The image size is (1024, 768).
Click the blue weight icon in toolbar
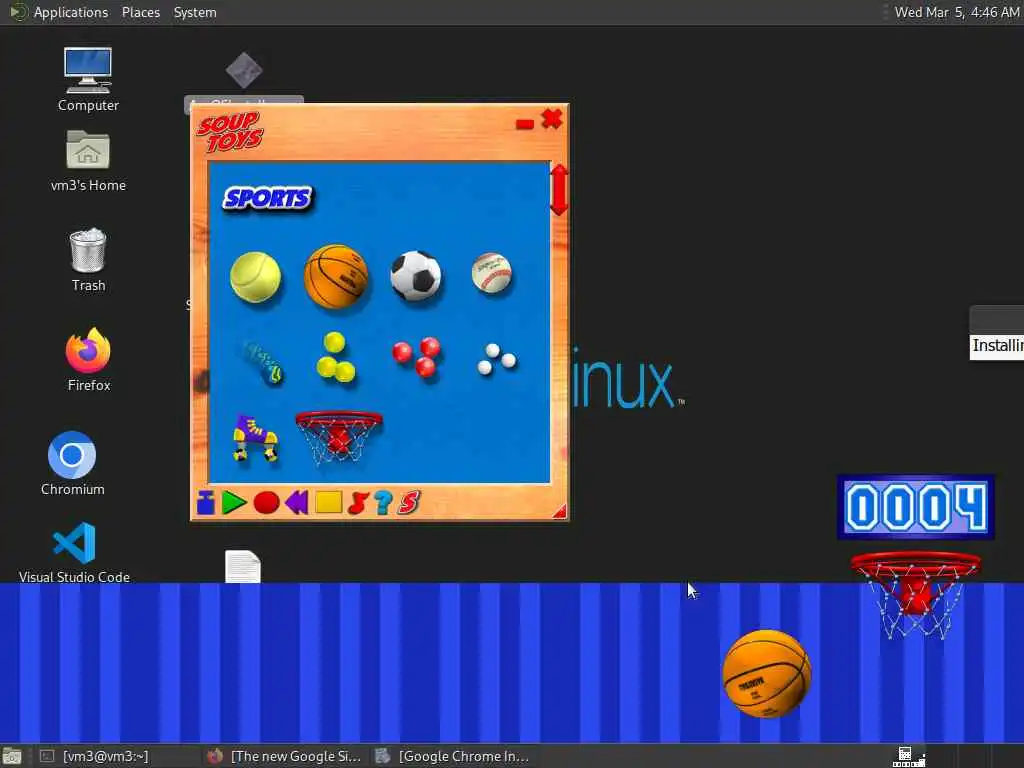tap(206, 503)
